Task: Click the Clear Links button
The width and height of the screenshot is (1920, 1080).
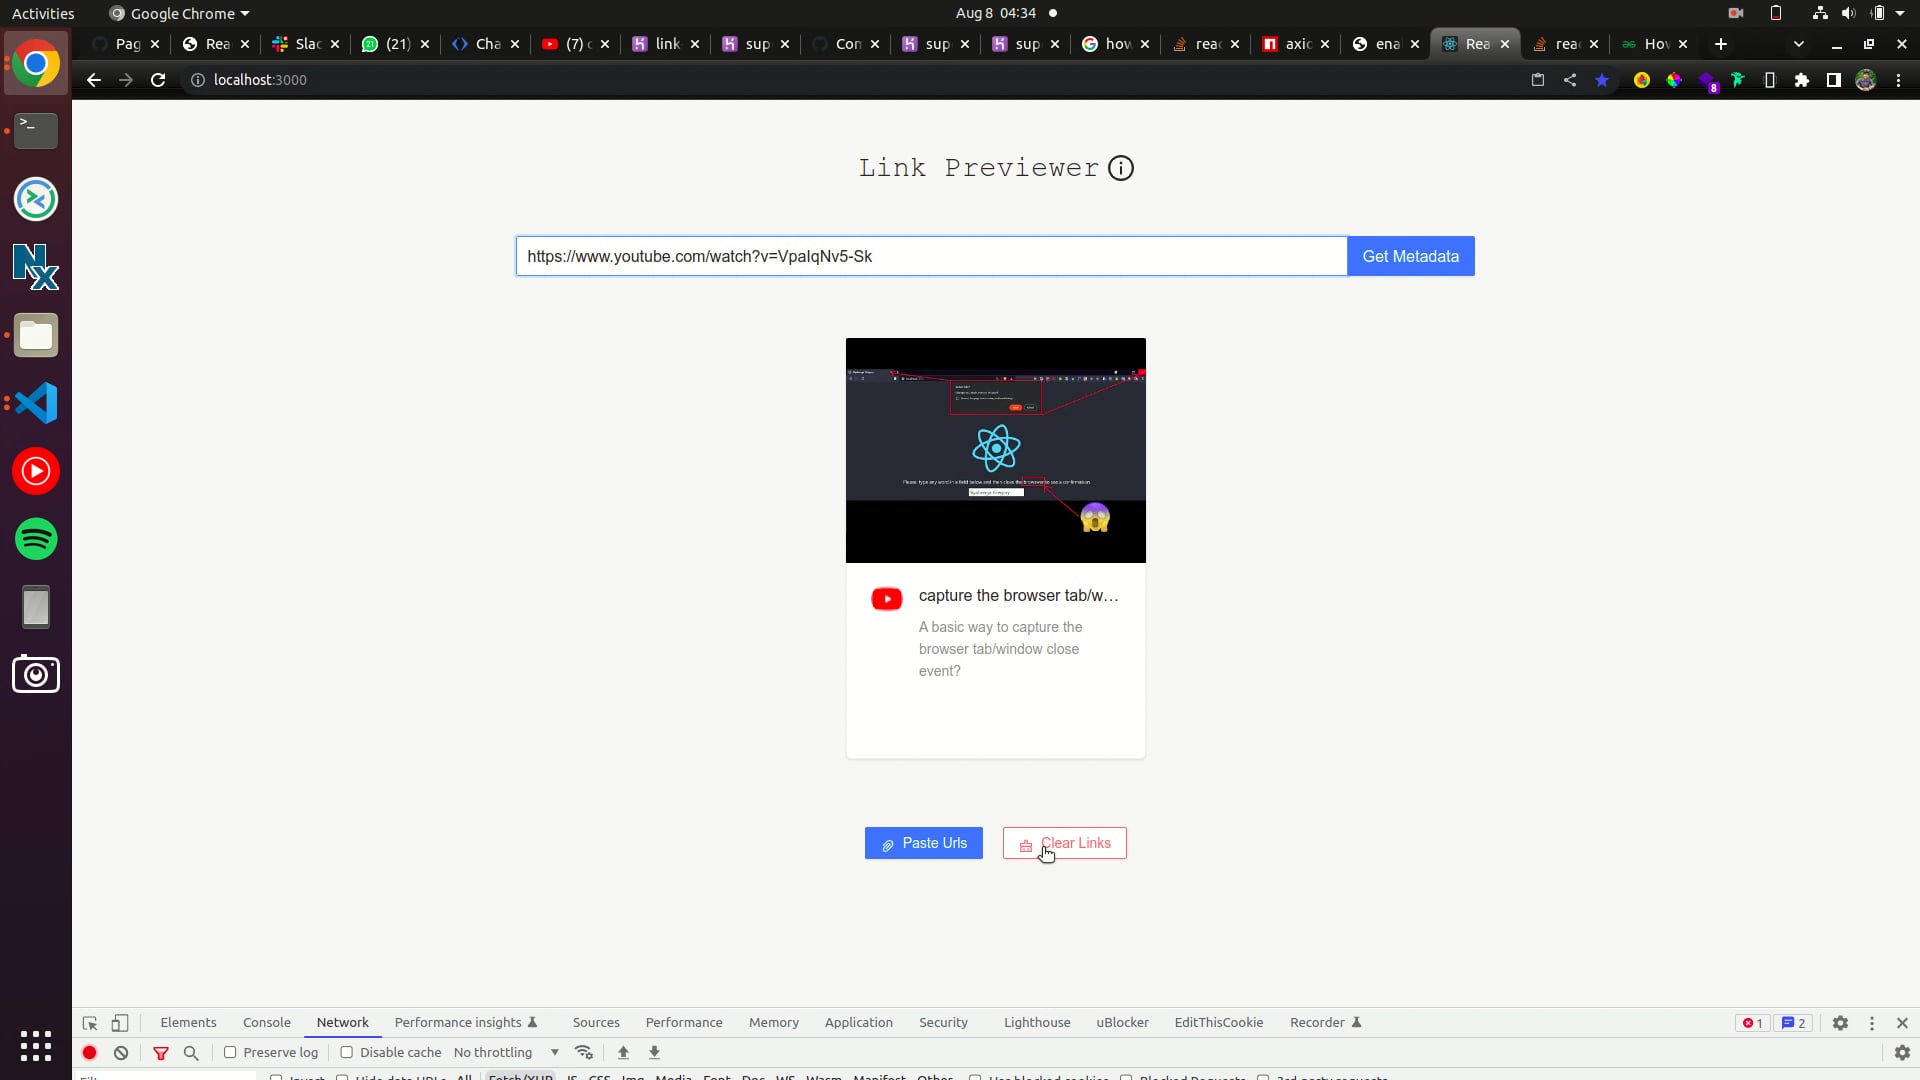Action: pyautogui.click(x=1065, y=843)
